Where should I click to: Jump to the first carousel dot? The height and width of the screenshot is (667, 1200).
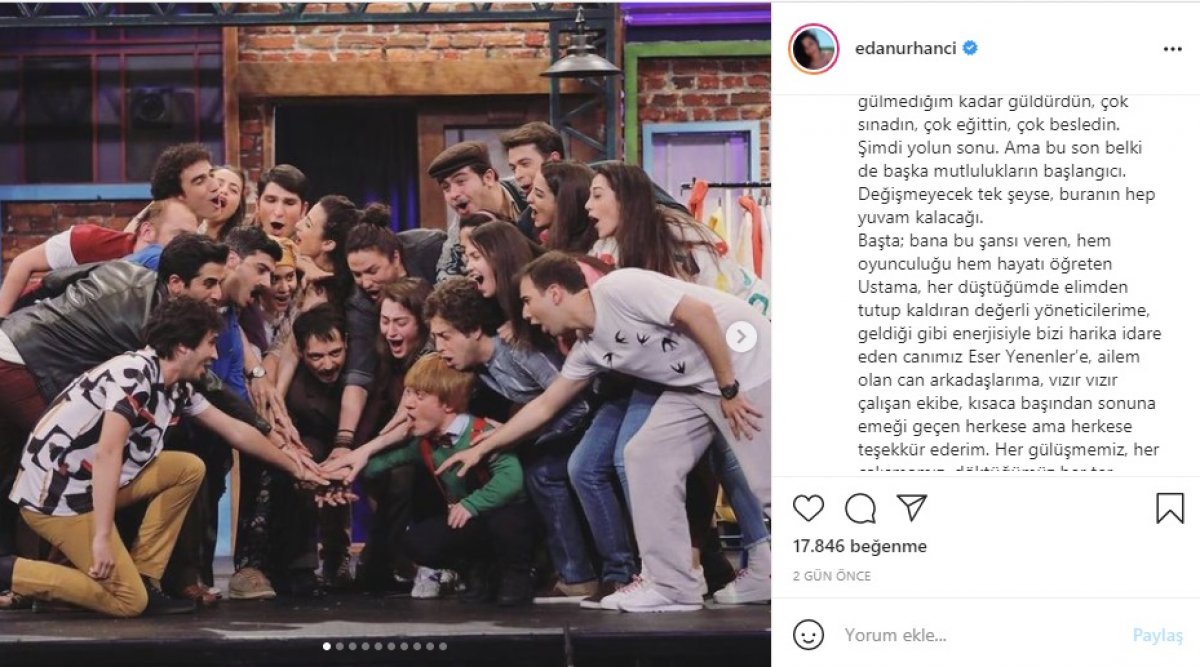coord(327,646)
